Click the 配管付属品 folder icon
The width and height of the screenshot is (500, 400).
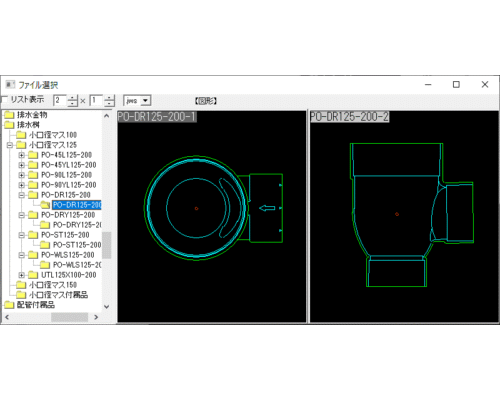9,305
